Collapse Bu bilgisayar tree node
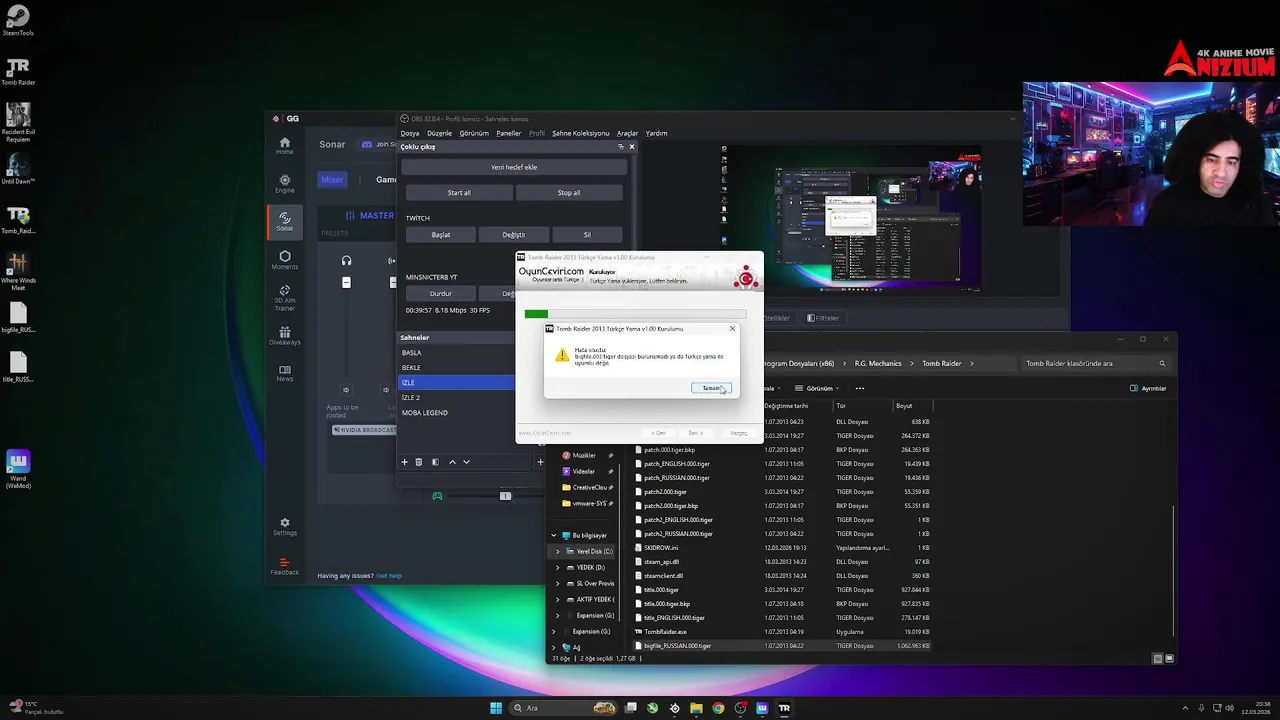Image resolution: width=1280 pixels, height=720 pixels. point(553,536)
